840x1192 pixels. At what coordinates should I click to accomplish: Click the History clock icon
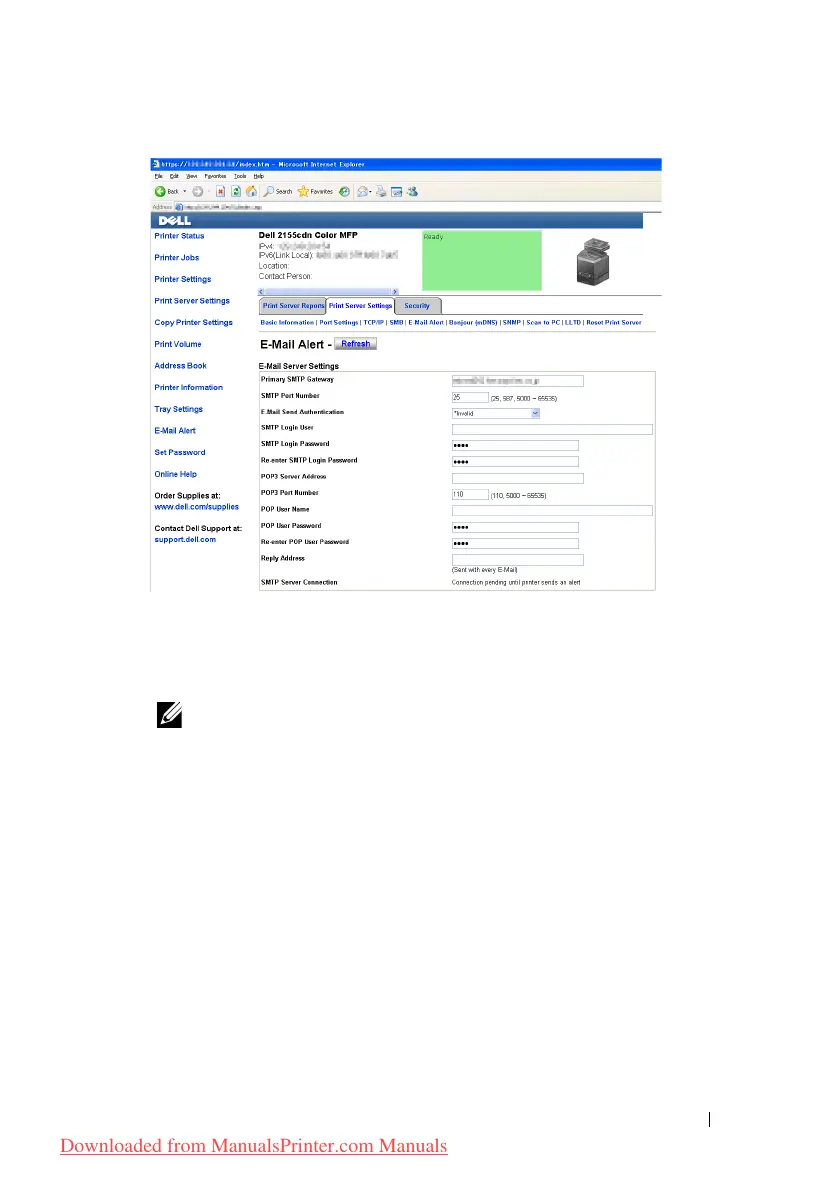[x=344, y=192]
